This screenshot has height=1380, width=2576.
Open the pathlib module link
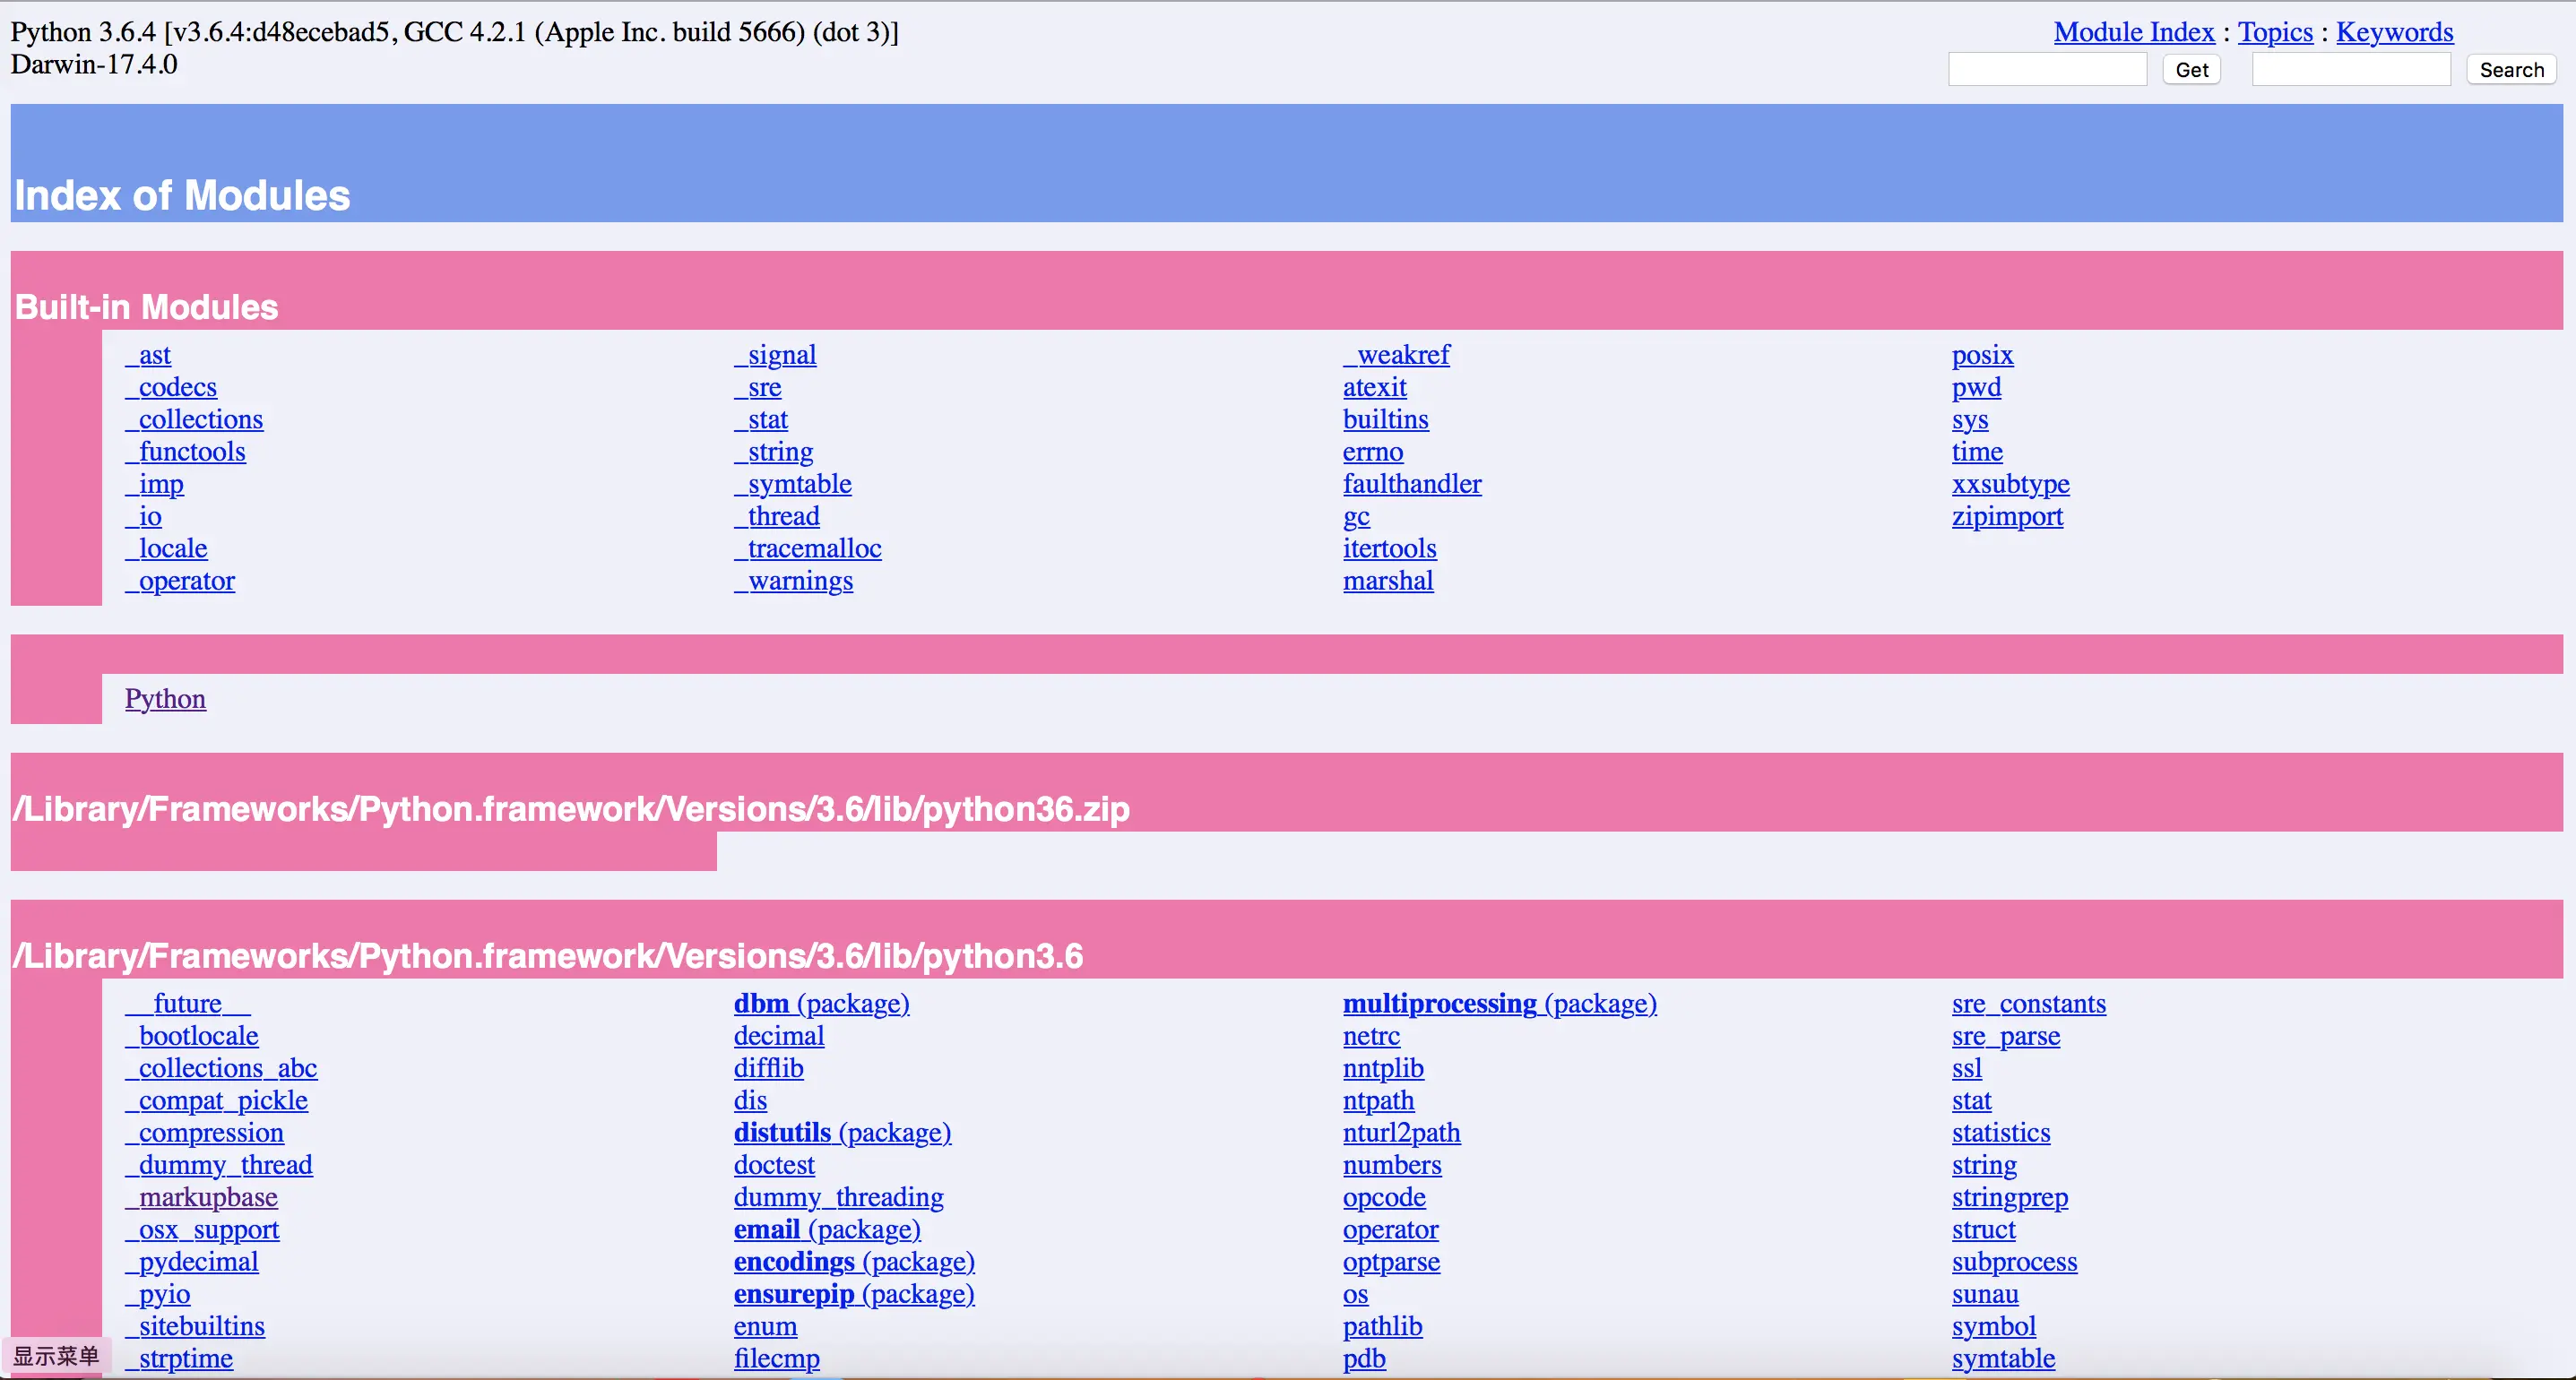point(1382,1326)
